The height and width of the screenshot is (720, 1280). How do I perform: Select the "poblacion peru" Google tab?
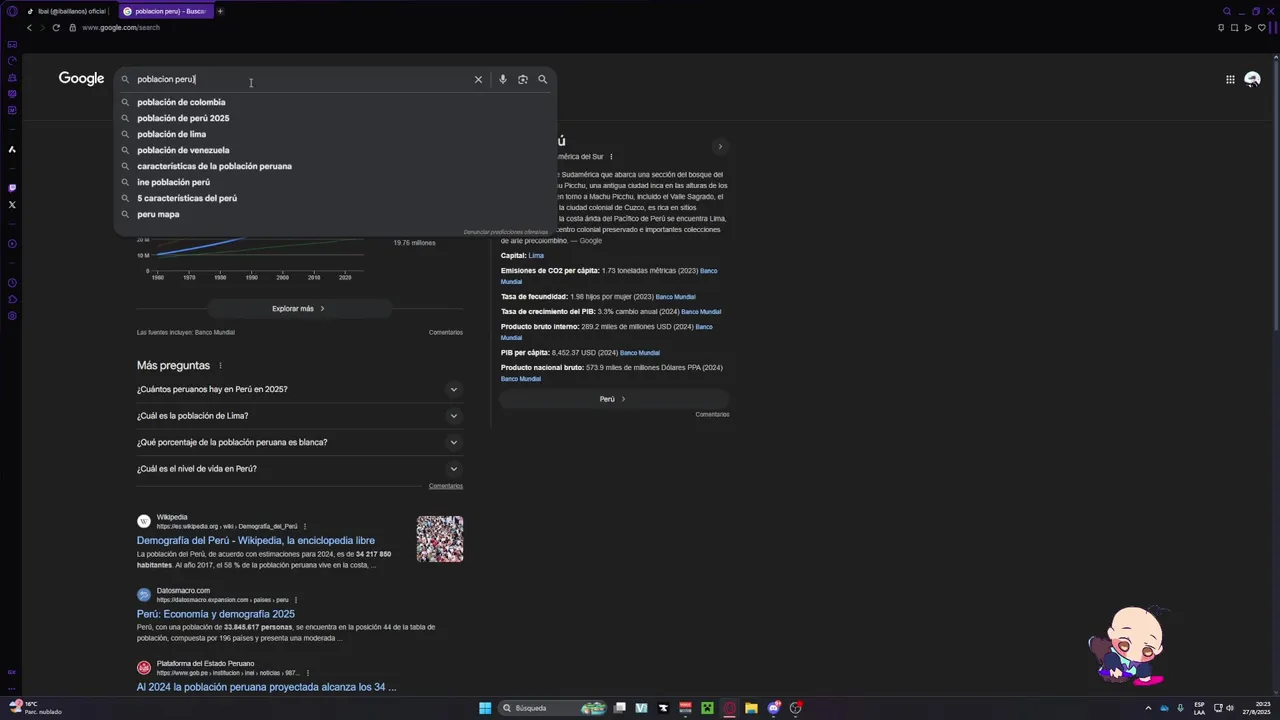[x=164, y=11]
